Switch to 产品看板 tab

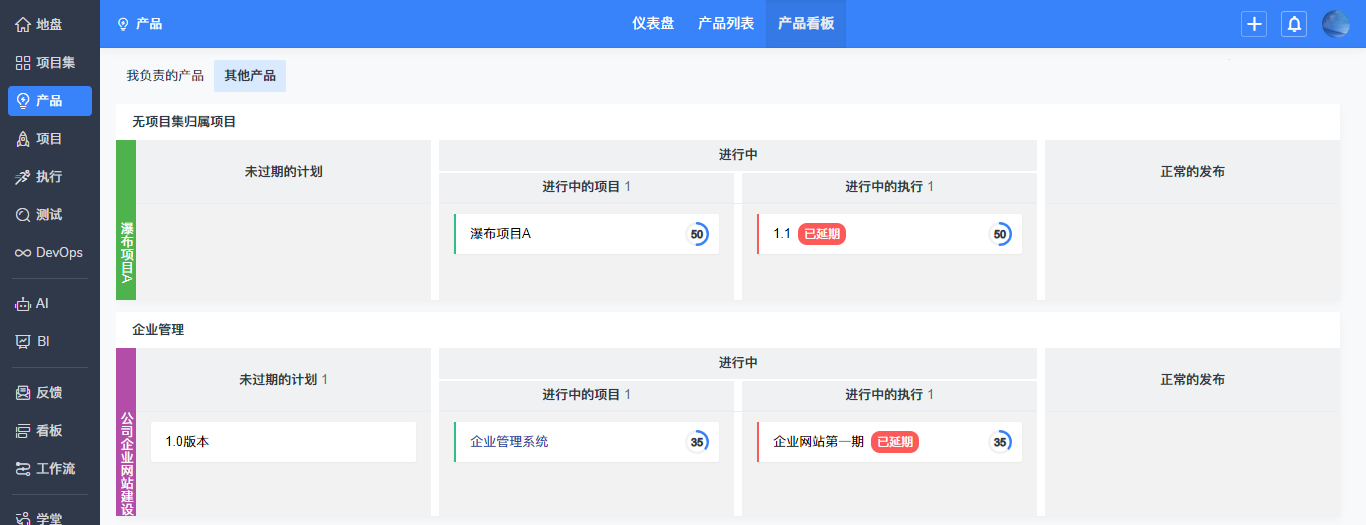806,24
